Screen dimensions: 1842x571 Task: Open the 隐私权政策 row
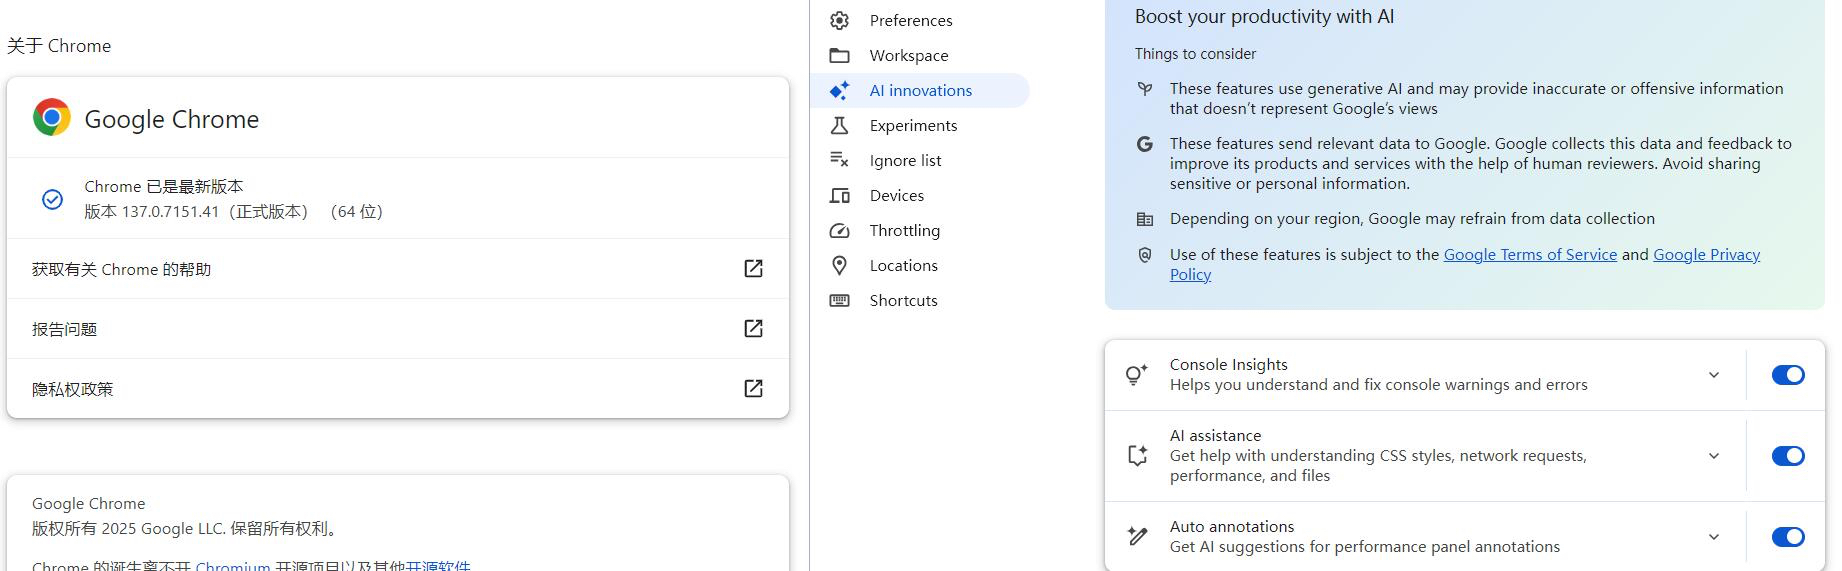(398, 388)
